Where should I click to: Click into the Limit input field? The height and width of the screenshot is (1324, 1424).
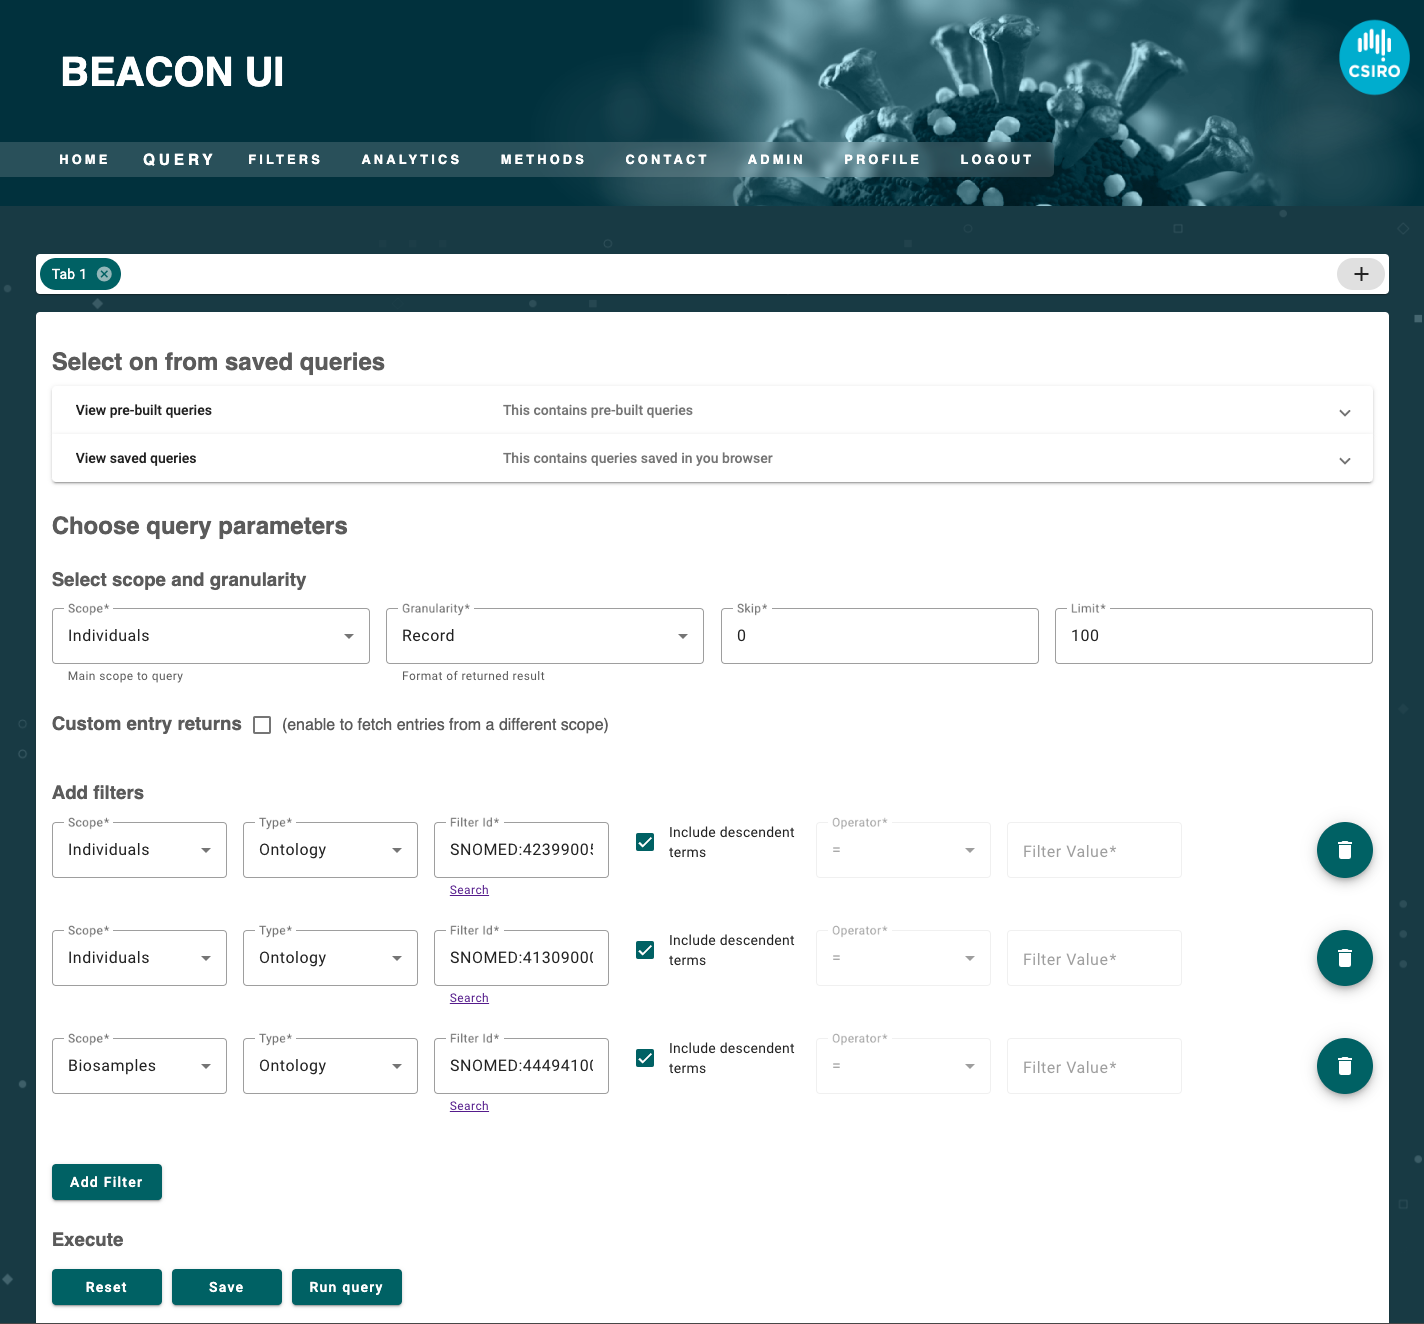tap(1212, 636)
